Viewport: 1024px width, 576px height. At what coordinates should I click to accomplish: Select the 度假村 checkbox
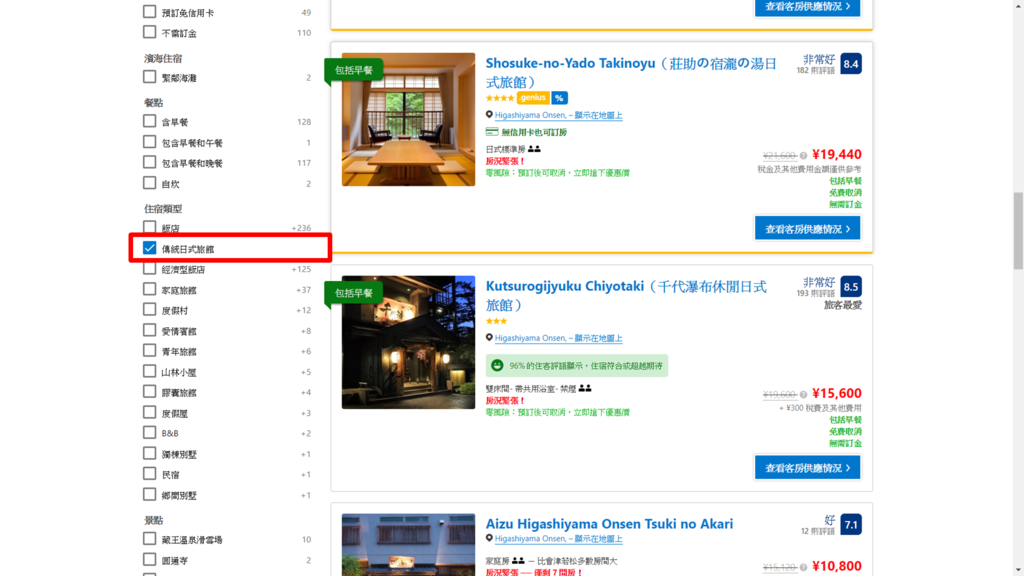(x=150, y=310)
